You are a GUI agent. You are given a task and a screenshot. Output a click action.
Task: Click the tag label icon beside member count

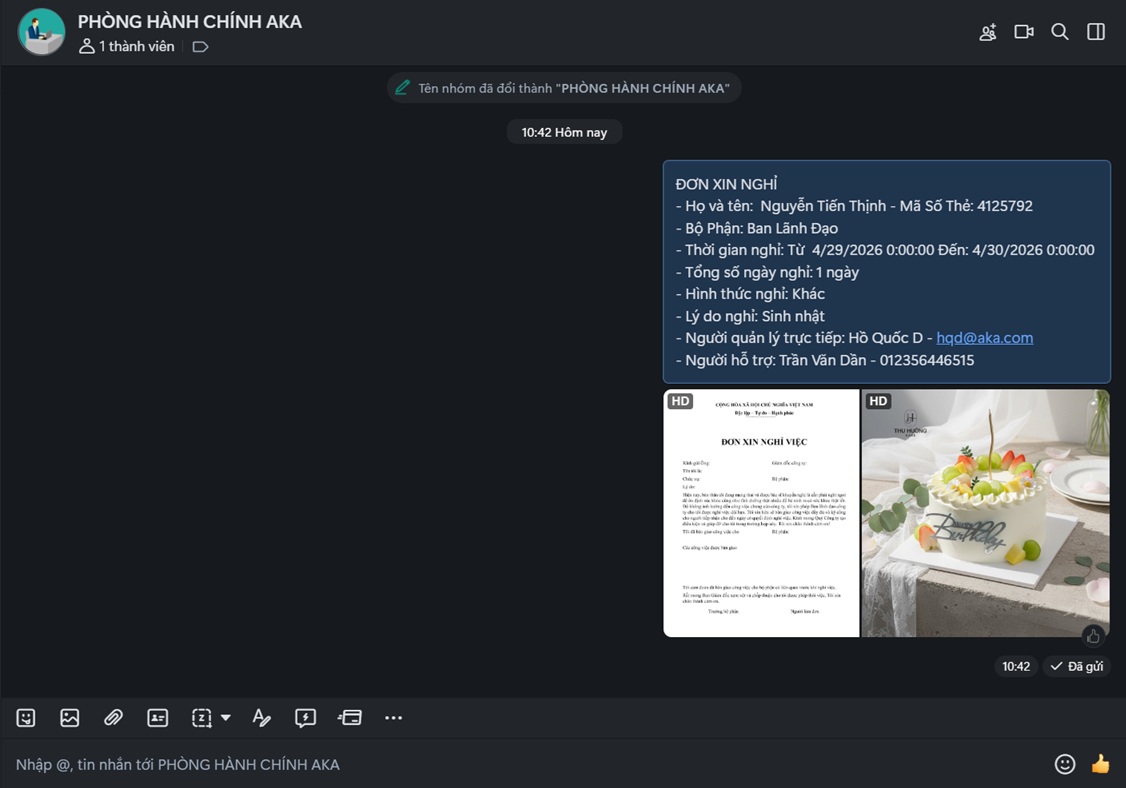click(200, 47)
